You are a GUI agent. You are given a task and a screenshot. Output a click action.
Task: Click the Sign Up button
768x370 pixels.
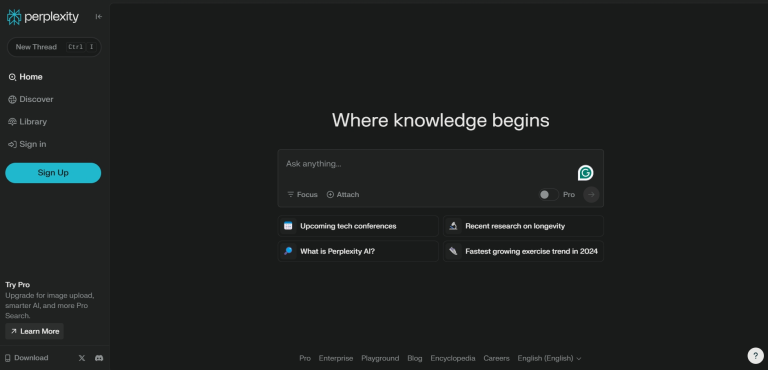click(53, 173)
